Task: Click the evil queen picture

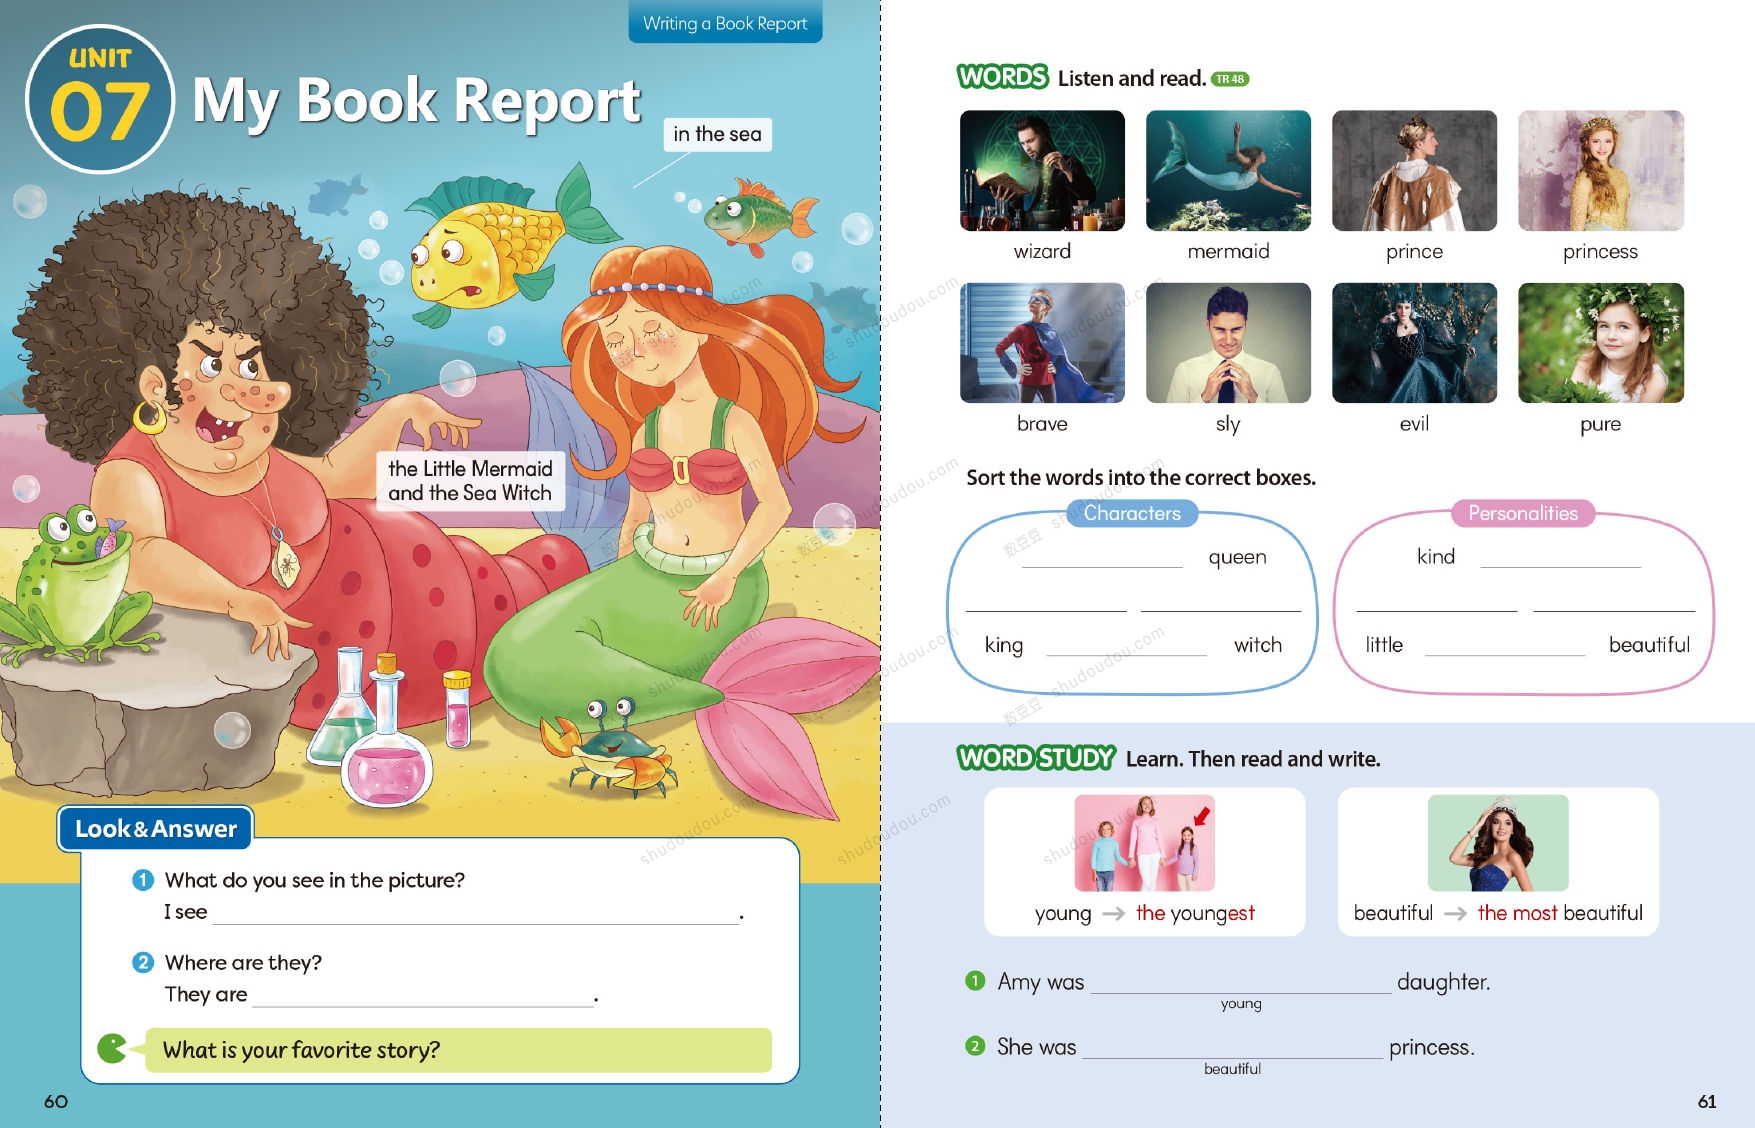Action: click(x=1414, y=343)
